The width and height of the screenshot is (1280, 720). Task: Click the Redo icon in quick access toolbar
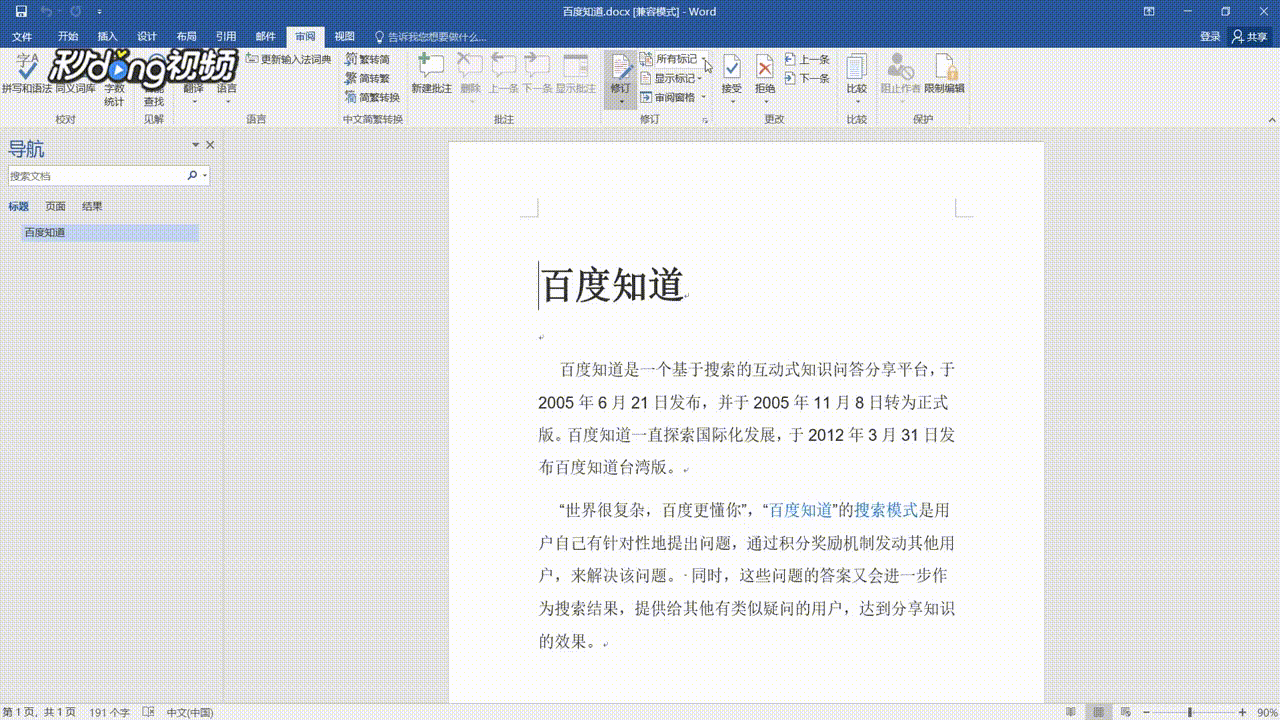[75, 11]
